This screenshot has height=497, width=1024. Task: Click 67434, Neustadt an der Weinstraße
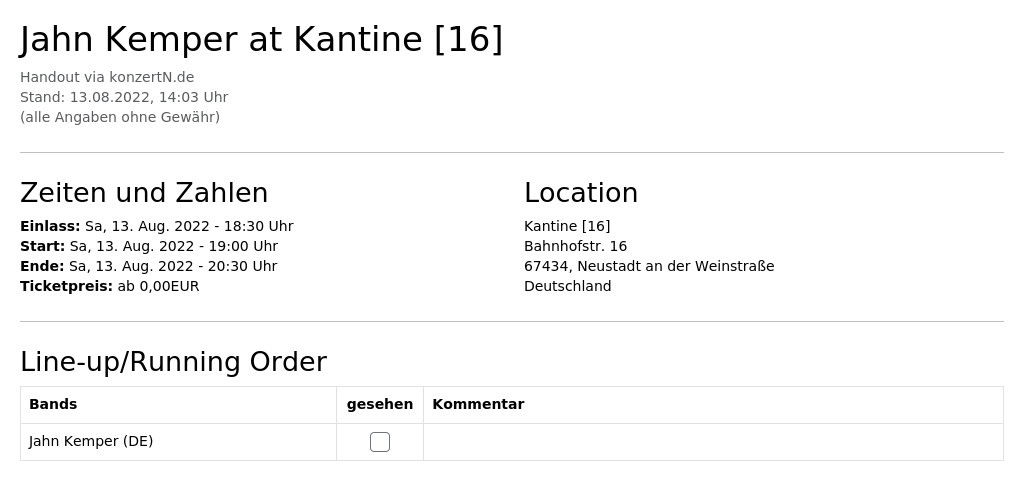click(x=649, y=266)
